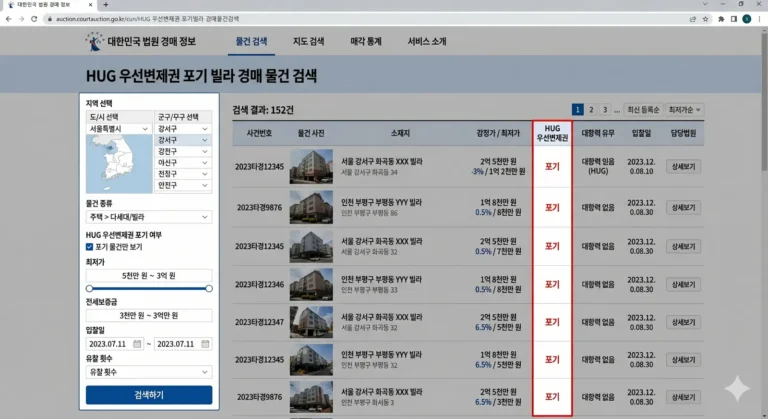The height and width of the screenshot is (419, 768).
Task: Click case number 2023타경12347
Action: [259, 322]
